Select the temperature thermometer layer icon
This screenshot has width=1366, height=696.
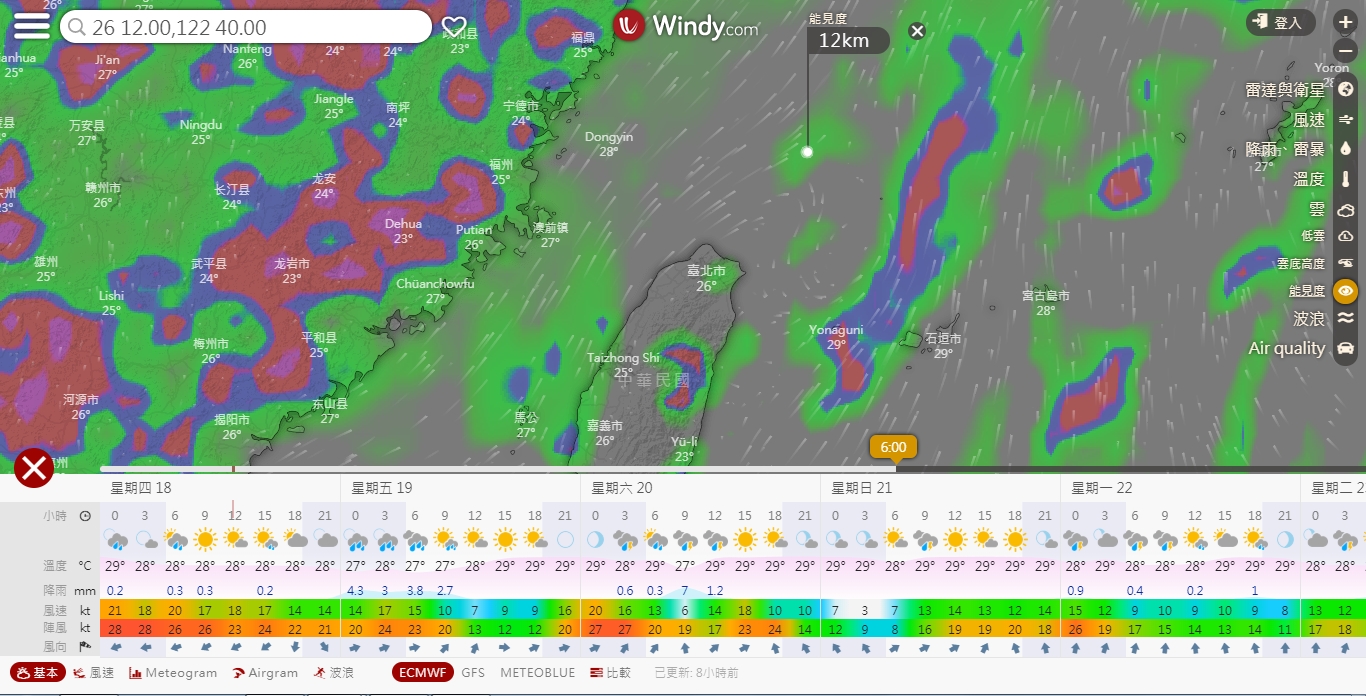(x=1346, y=180)
